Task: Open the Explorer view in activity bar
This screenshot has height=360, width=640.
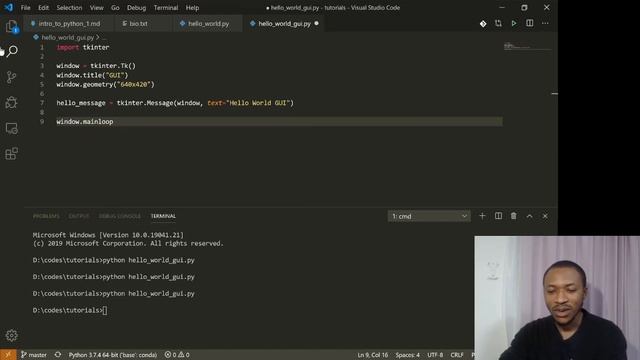Action: tap(11, 27)
